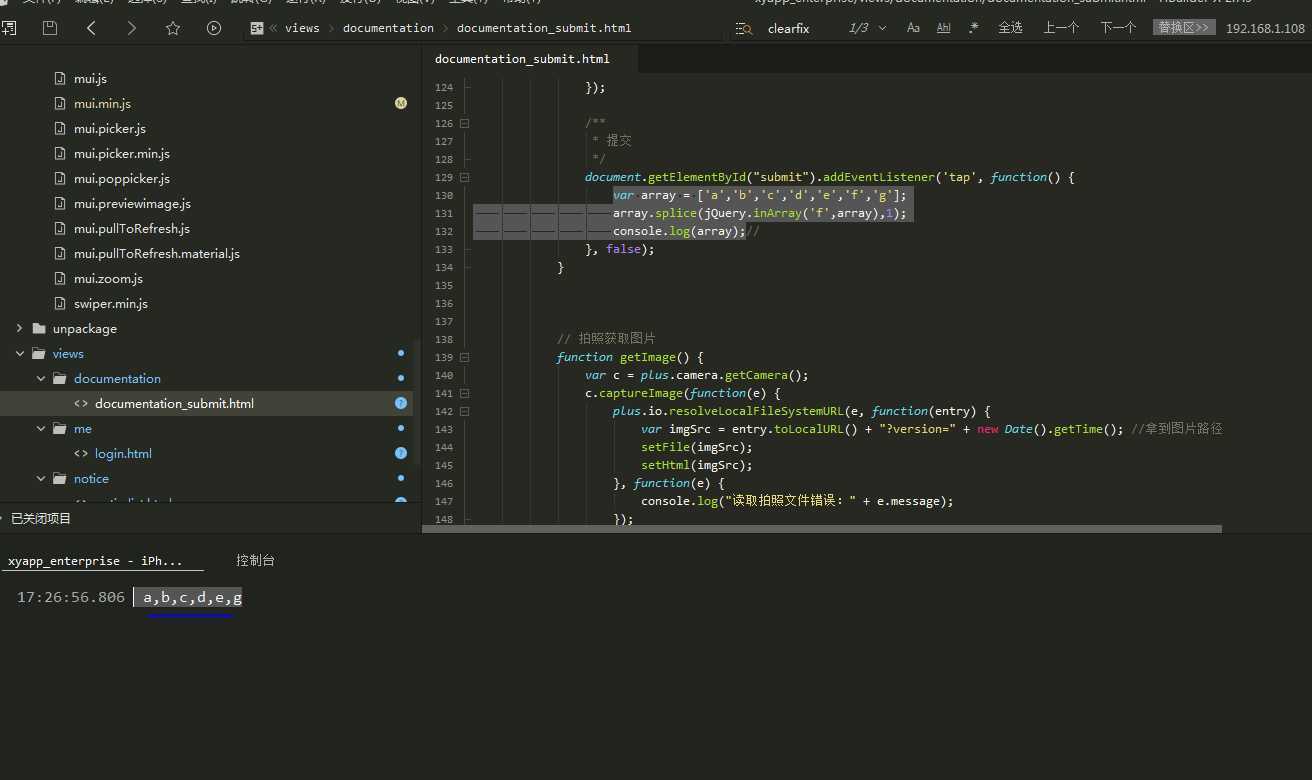Fold code at line 142
Image resolution: width=1312 pixels, height=780 pixels.
pos(464,411)
